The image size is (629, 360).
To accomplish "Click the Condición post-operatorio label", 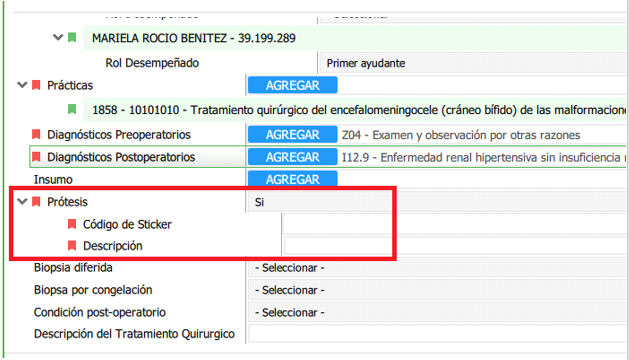I will click(x=99, y=312).
